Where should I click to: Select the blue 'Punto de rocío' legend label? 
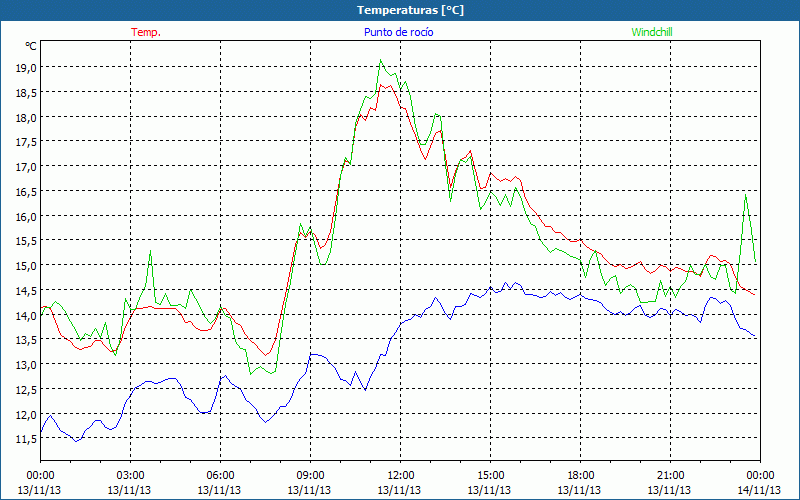pyautogui.click(x=398, y=32)
